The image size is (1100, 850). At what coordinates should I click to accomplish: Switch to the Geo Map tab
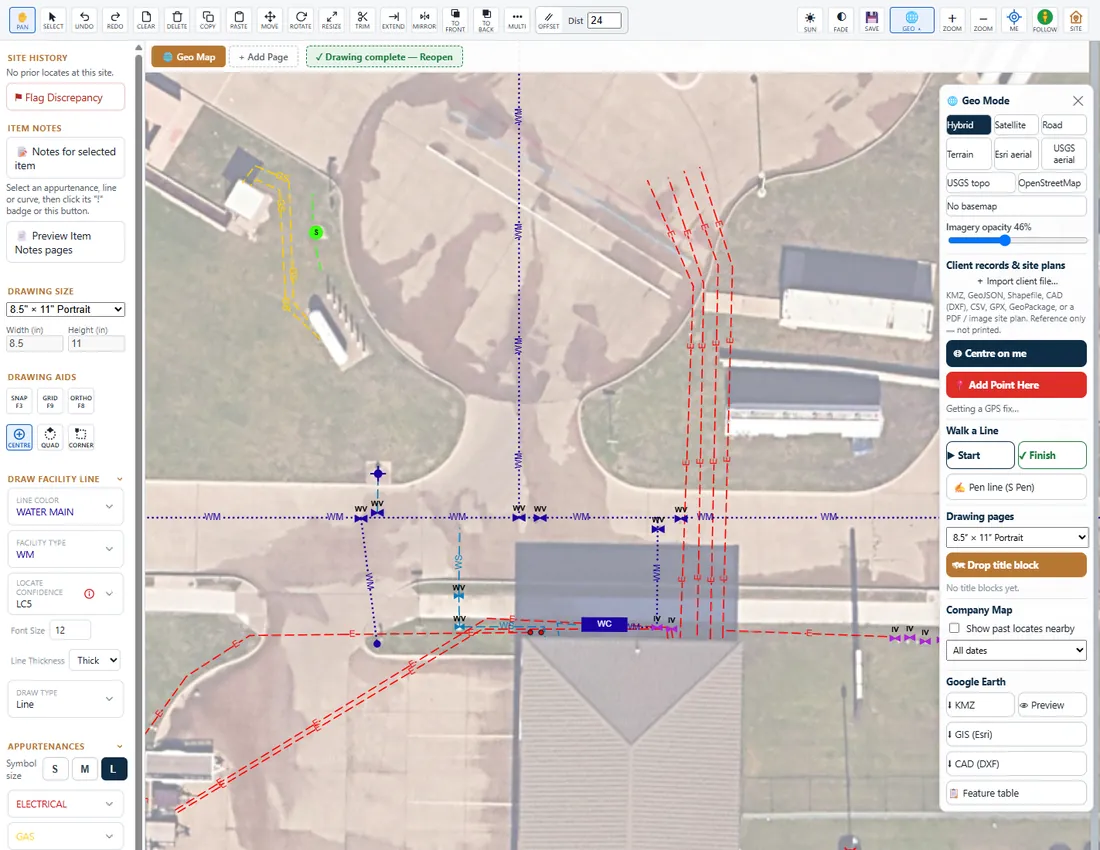click(189, 57)
